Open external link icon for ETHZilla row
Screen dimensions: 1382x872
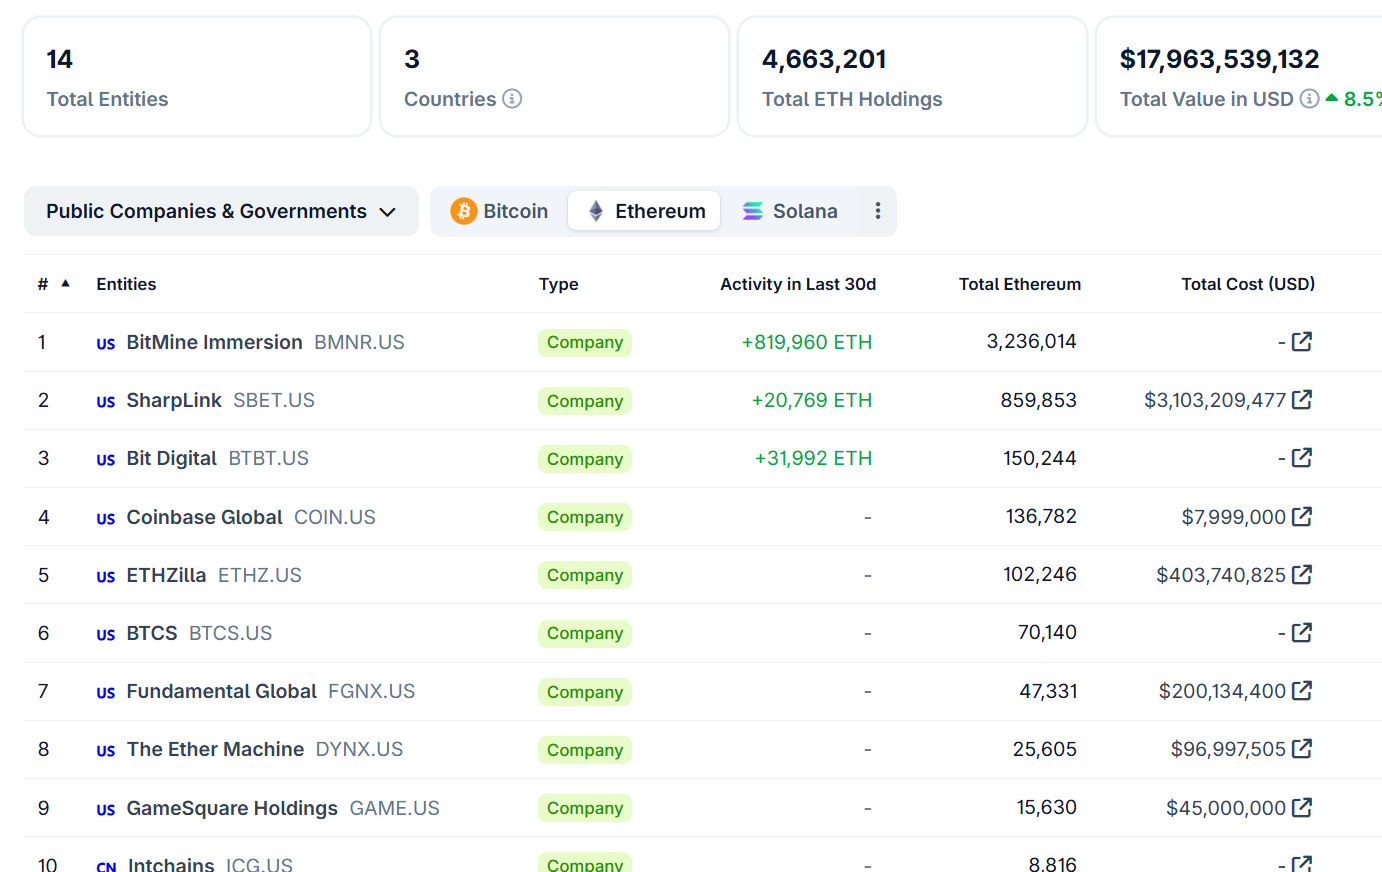click(x=1301, y=575)
